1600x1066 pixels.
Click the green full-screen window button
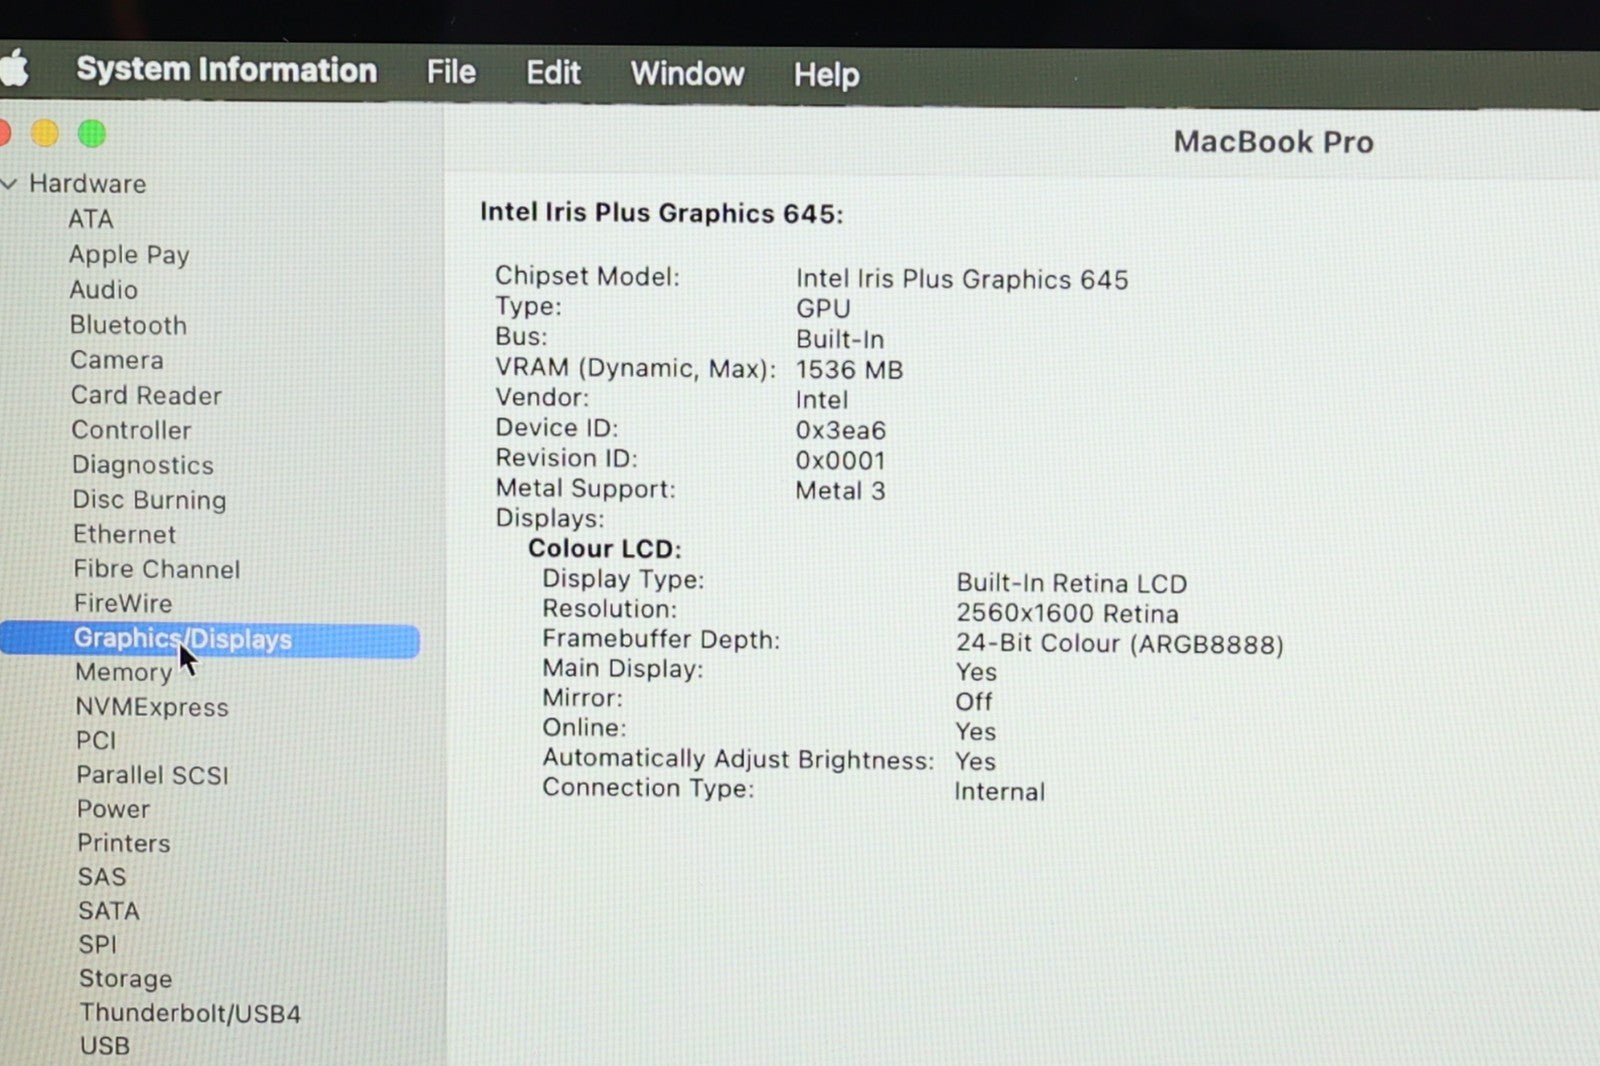coord(92,133)
